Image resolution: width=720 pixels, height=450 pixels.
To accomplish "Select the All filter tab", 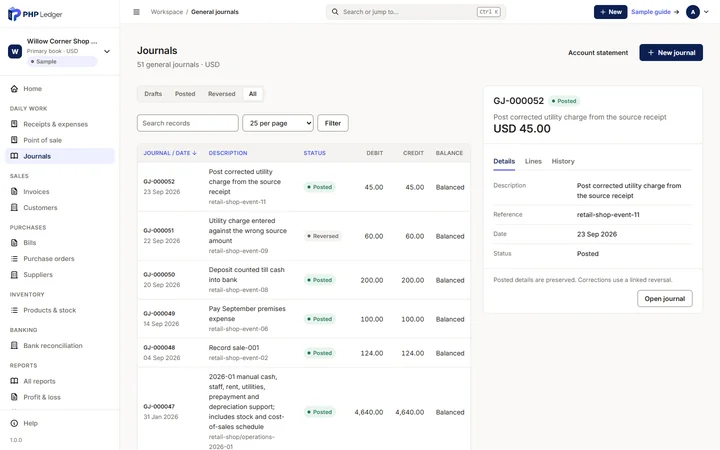I will pos(253,94).
